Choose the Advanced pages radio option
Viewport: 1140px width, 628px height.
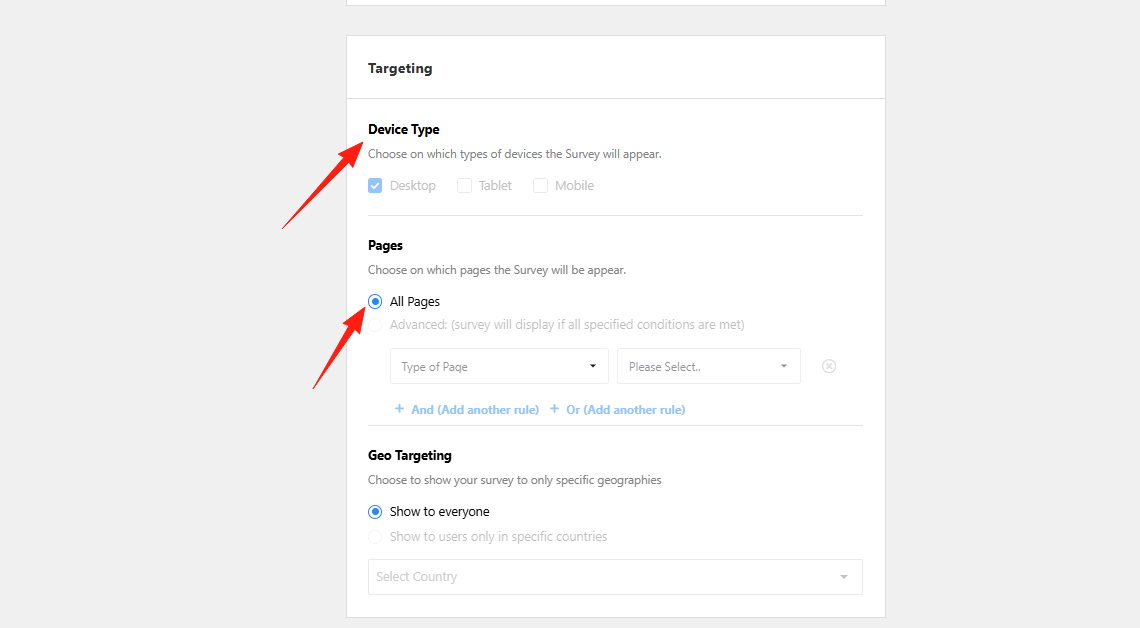[375, 325]
